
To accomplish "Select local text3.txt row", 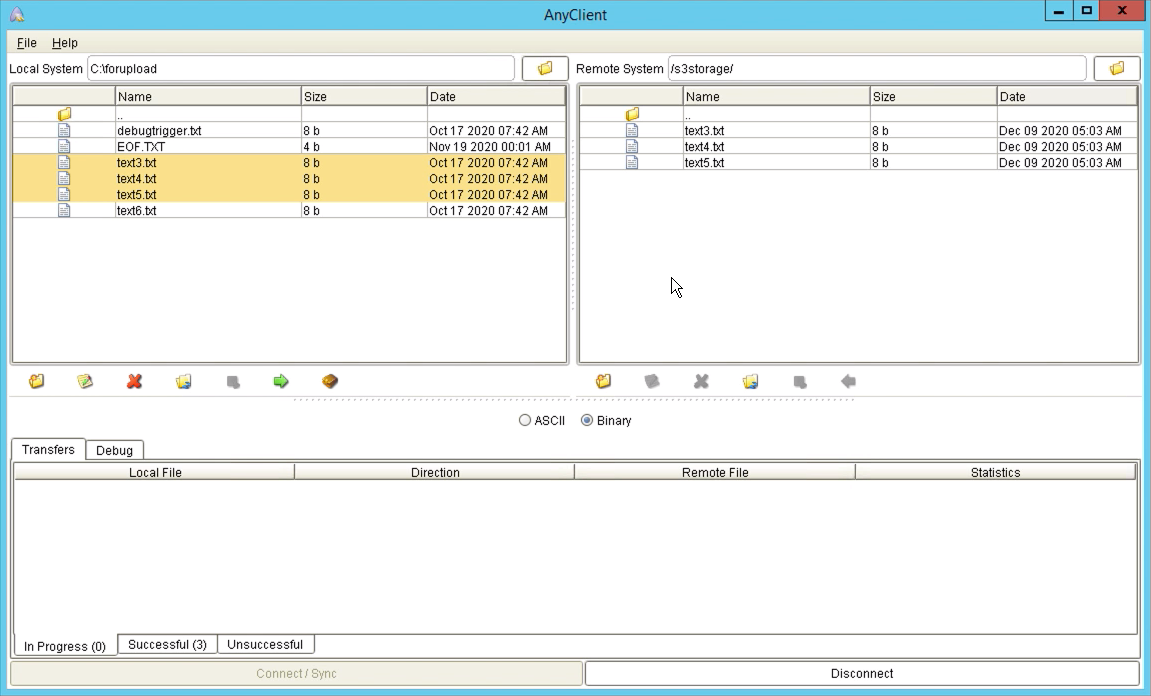I will point(289,162).
